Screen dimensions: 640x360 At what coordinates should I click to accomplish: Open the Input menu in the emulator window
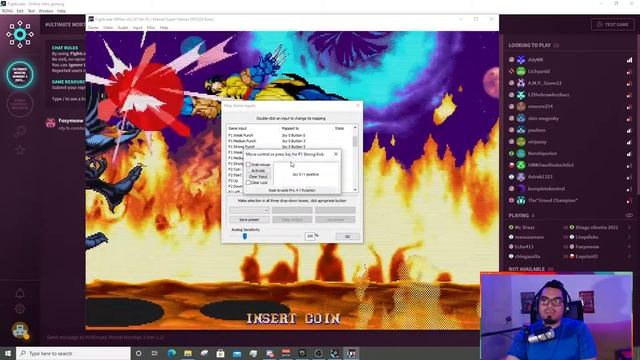click(x=137, y=28)
